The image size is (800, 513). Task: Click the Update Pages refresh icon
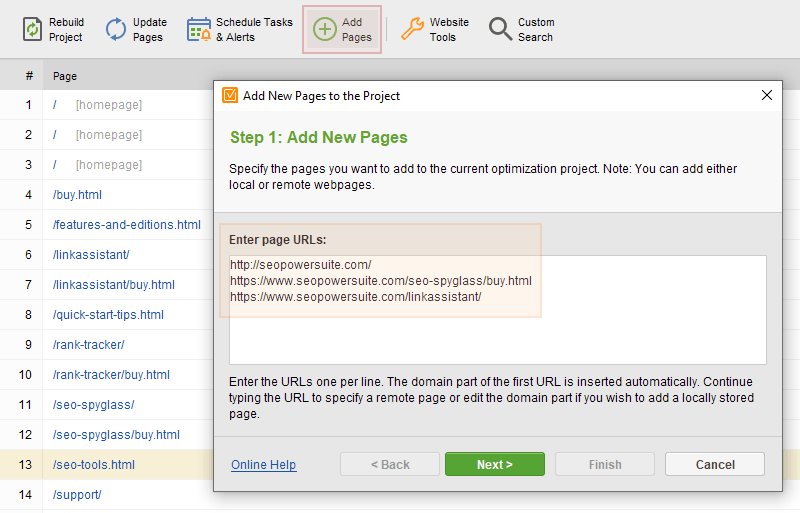point(116,29)
